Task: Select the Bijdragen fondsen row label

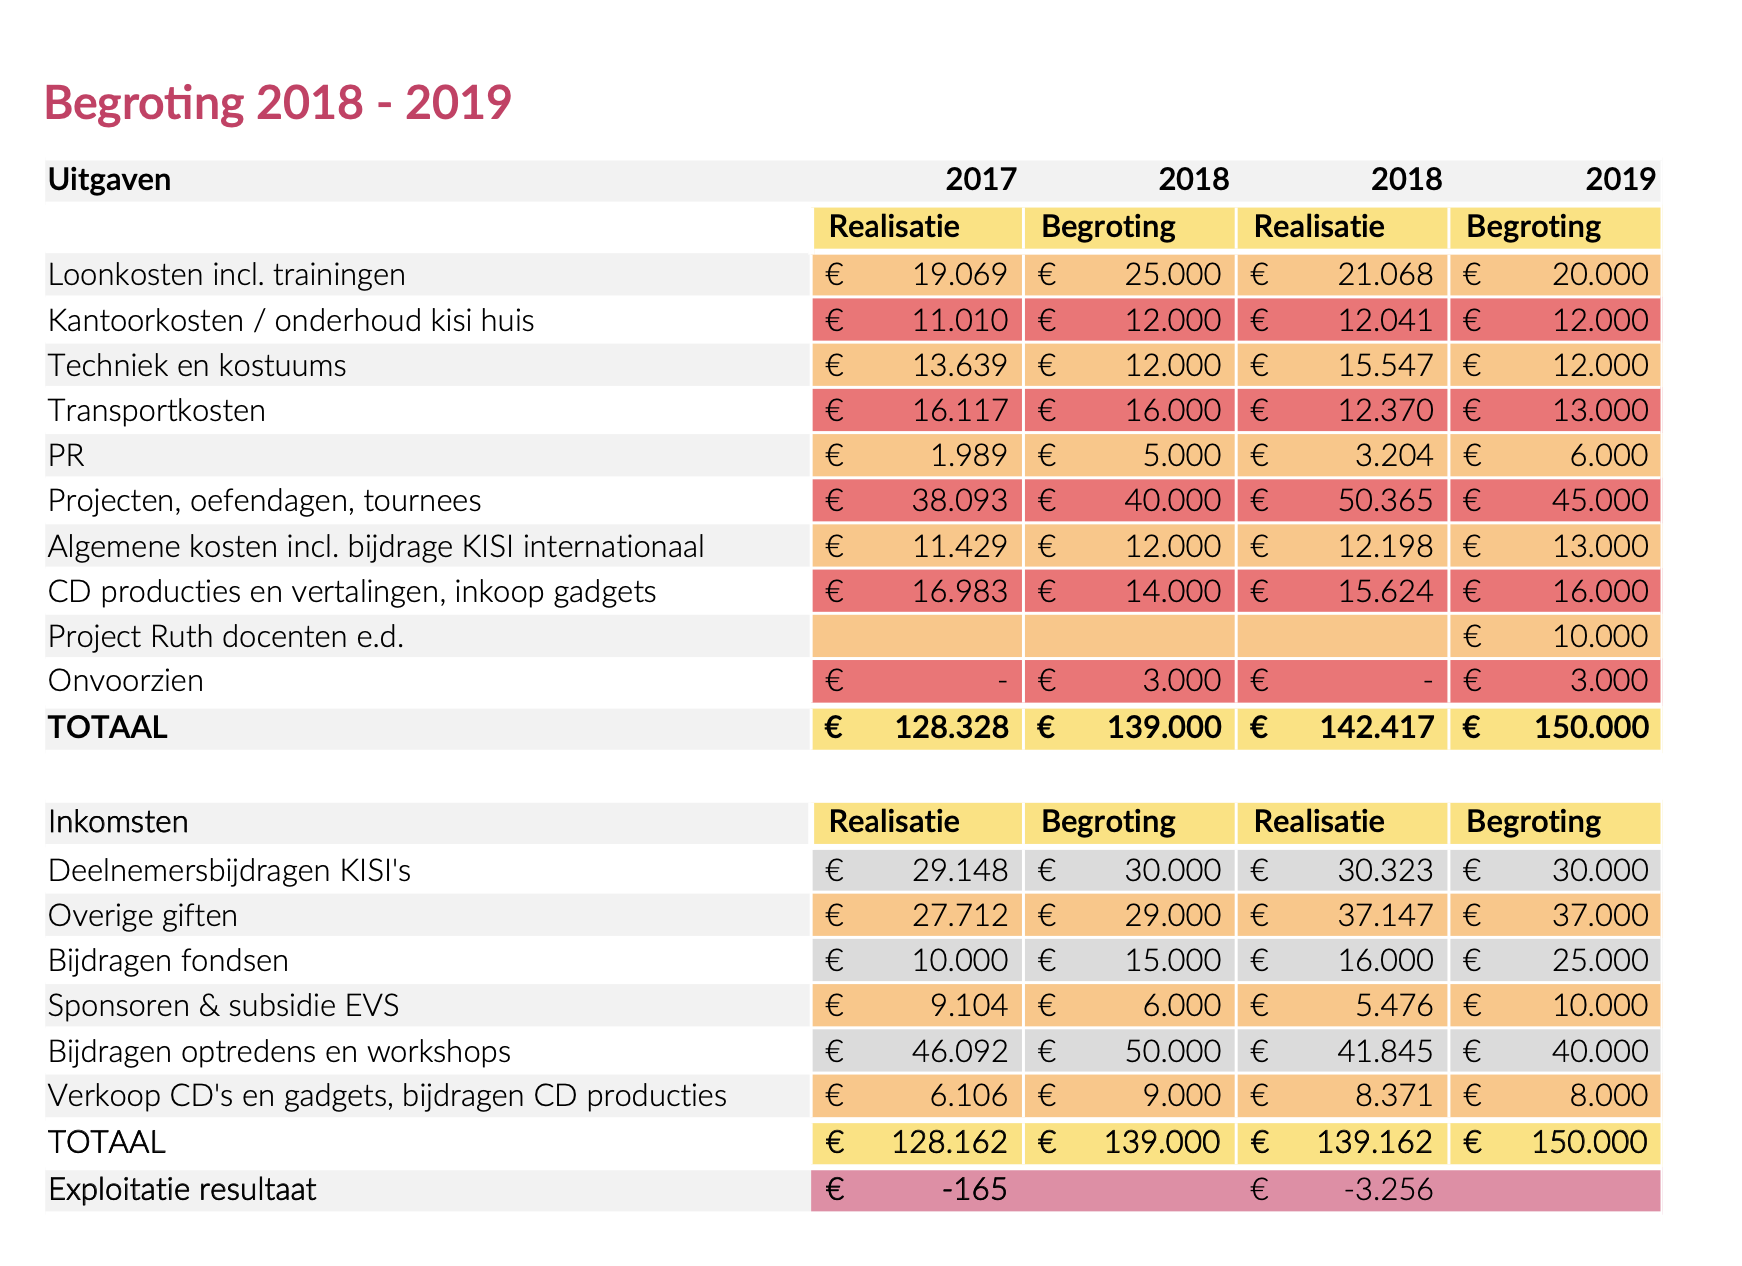Action: click(168, 961)
